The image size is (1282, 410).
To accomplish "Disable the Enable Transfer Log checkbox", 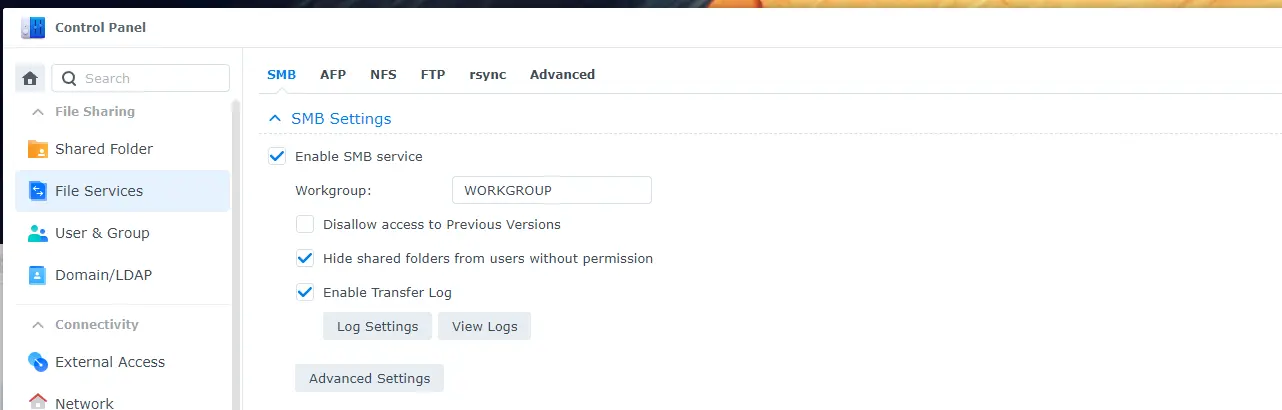I will point(305,293).
